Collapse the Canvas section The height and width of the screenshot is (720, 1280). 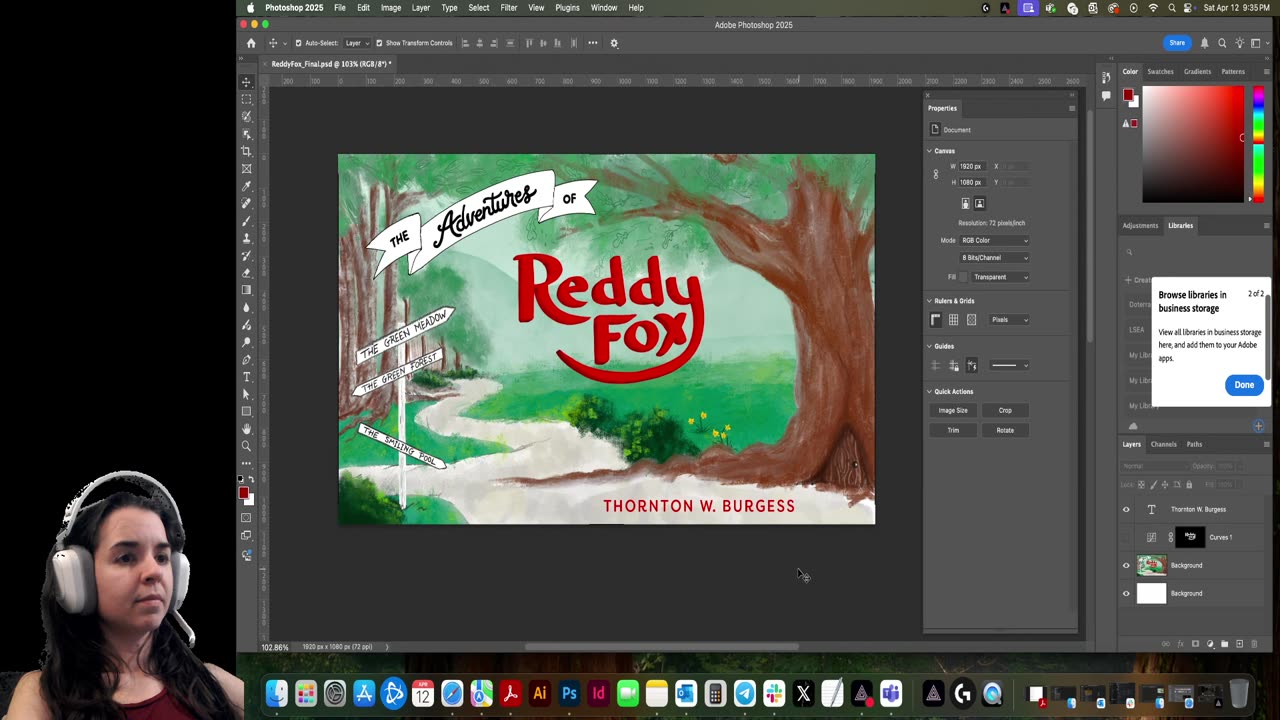(x=929, y=151)
